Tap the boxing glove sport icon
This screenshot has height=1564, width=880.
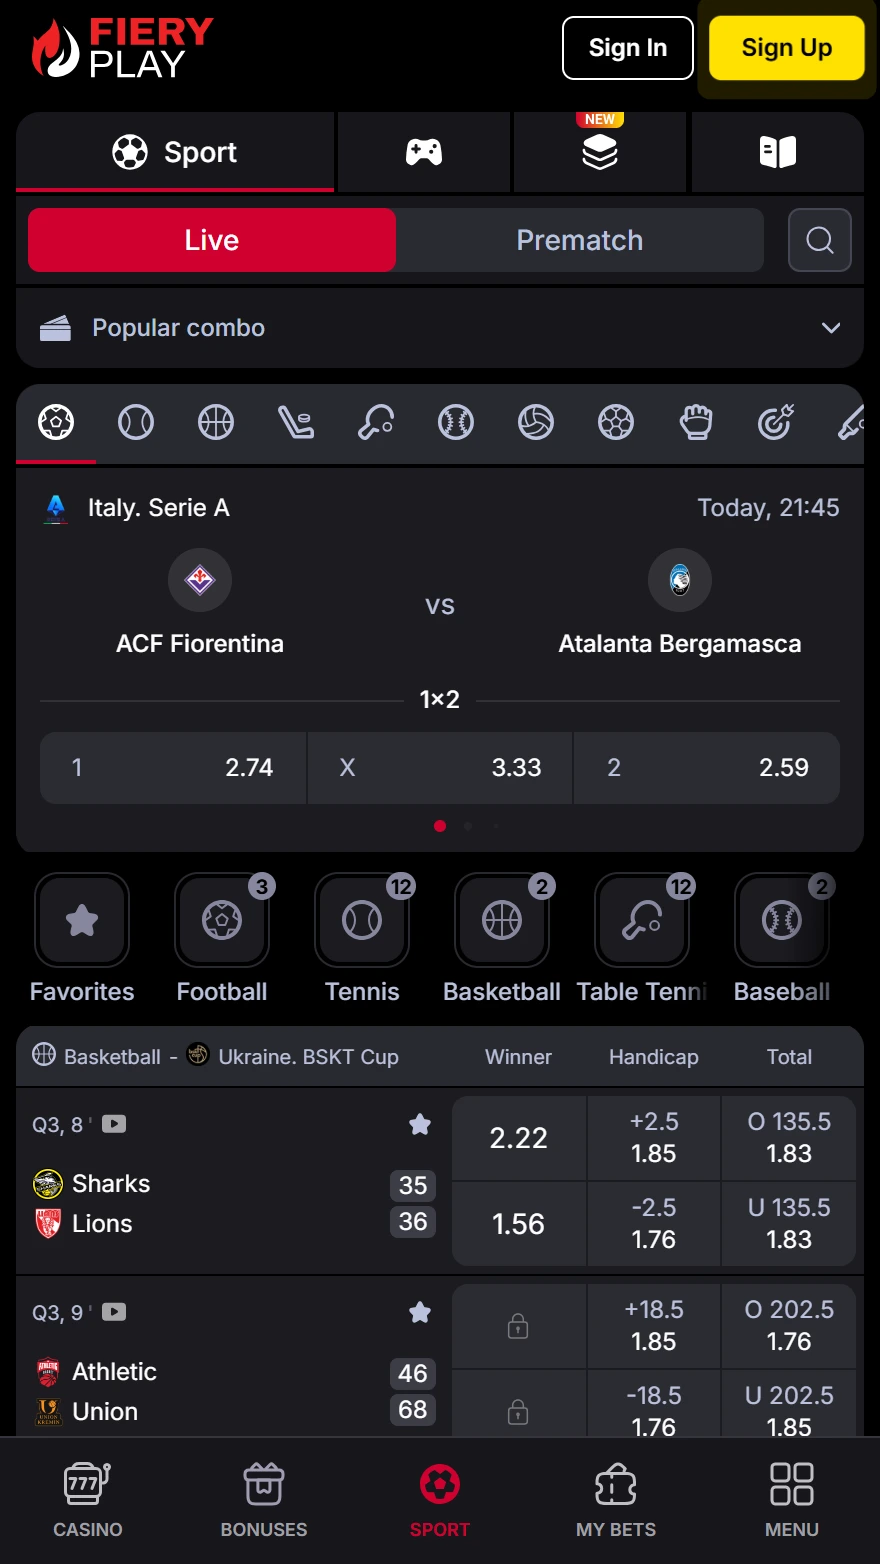coord(696,423)
